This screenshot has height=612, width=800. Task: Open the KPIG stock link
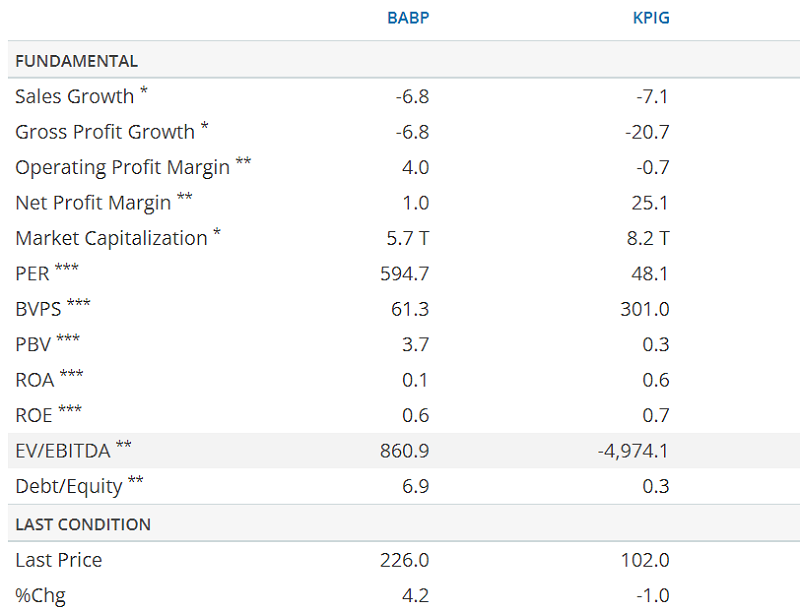pyautogui.click(x=650, y=18)
